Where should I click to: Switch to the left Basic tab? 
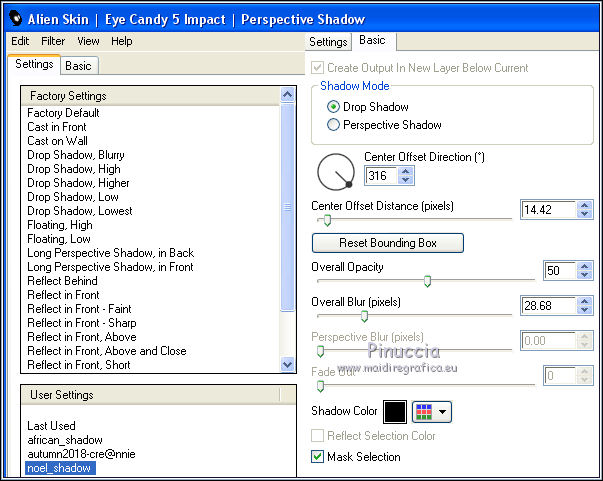click(78, 66)
